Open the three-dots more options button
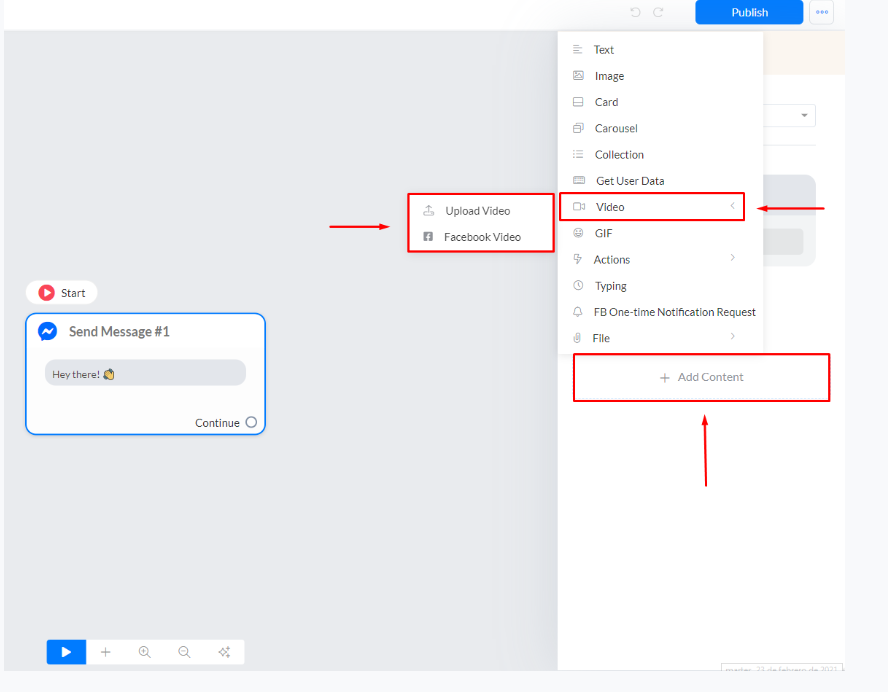This screenshot has width=888, height=692. (822, 12)
